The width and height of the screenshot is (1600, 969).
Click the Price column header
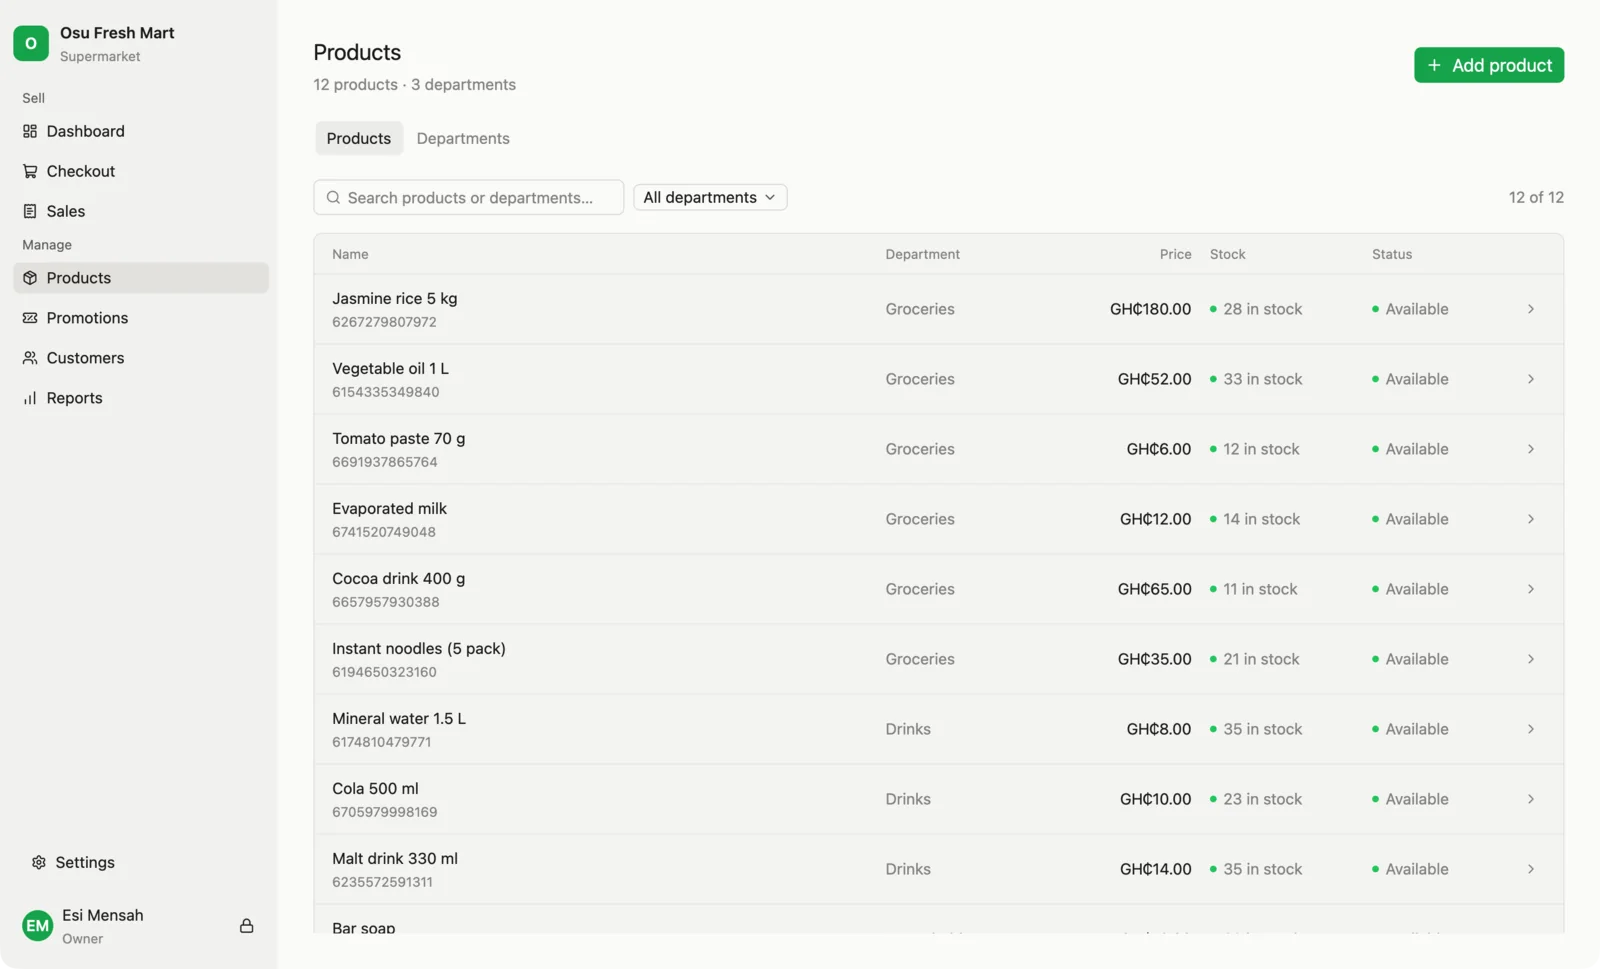click(x=1176, y=254)
